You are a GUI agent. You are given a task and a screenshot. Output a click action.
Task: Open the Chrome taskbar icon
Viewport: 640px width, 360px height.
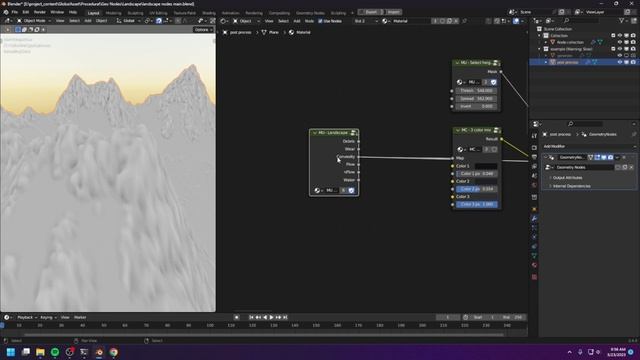click(114, 352)
